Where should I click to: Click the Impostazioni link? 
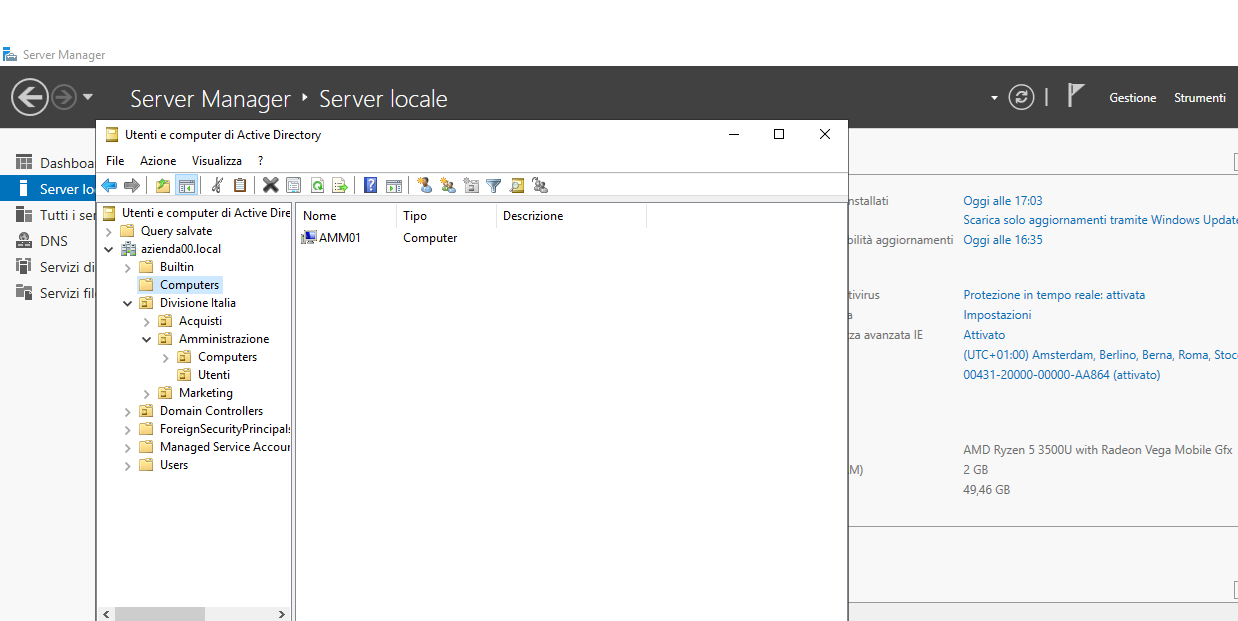pyautogui.click(x=997, y=315)
